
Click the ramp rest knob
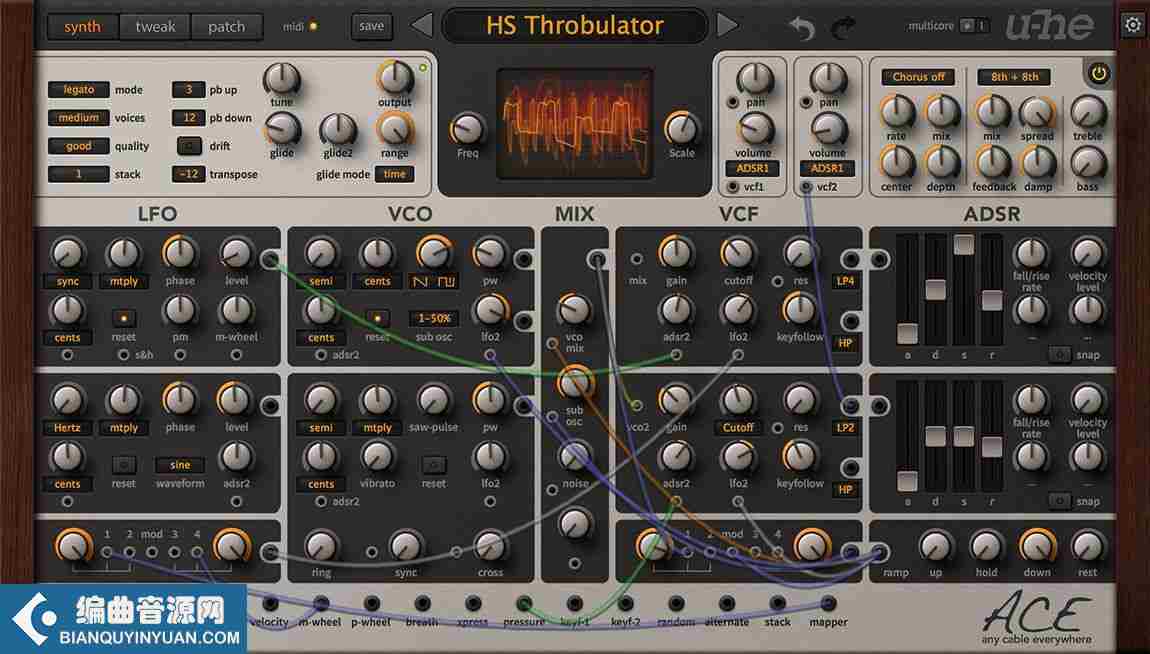(x=1088, y=546)
